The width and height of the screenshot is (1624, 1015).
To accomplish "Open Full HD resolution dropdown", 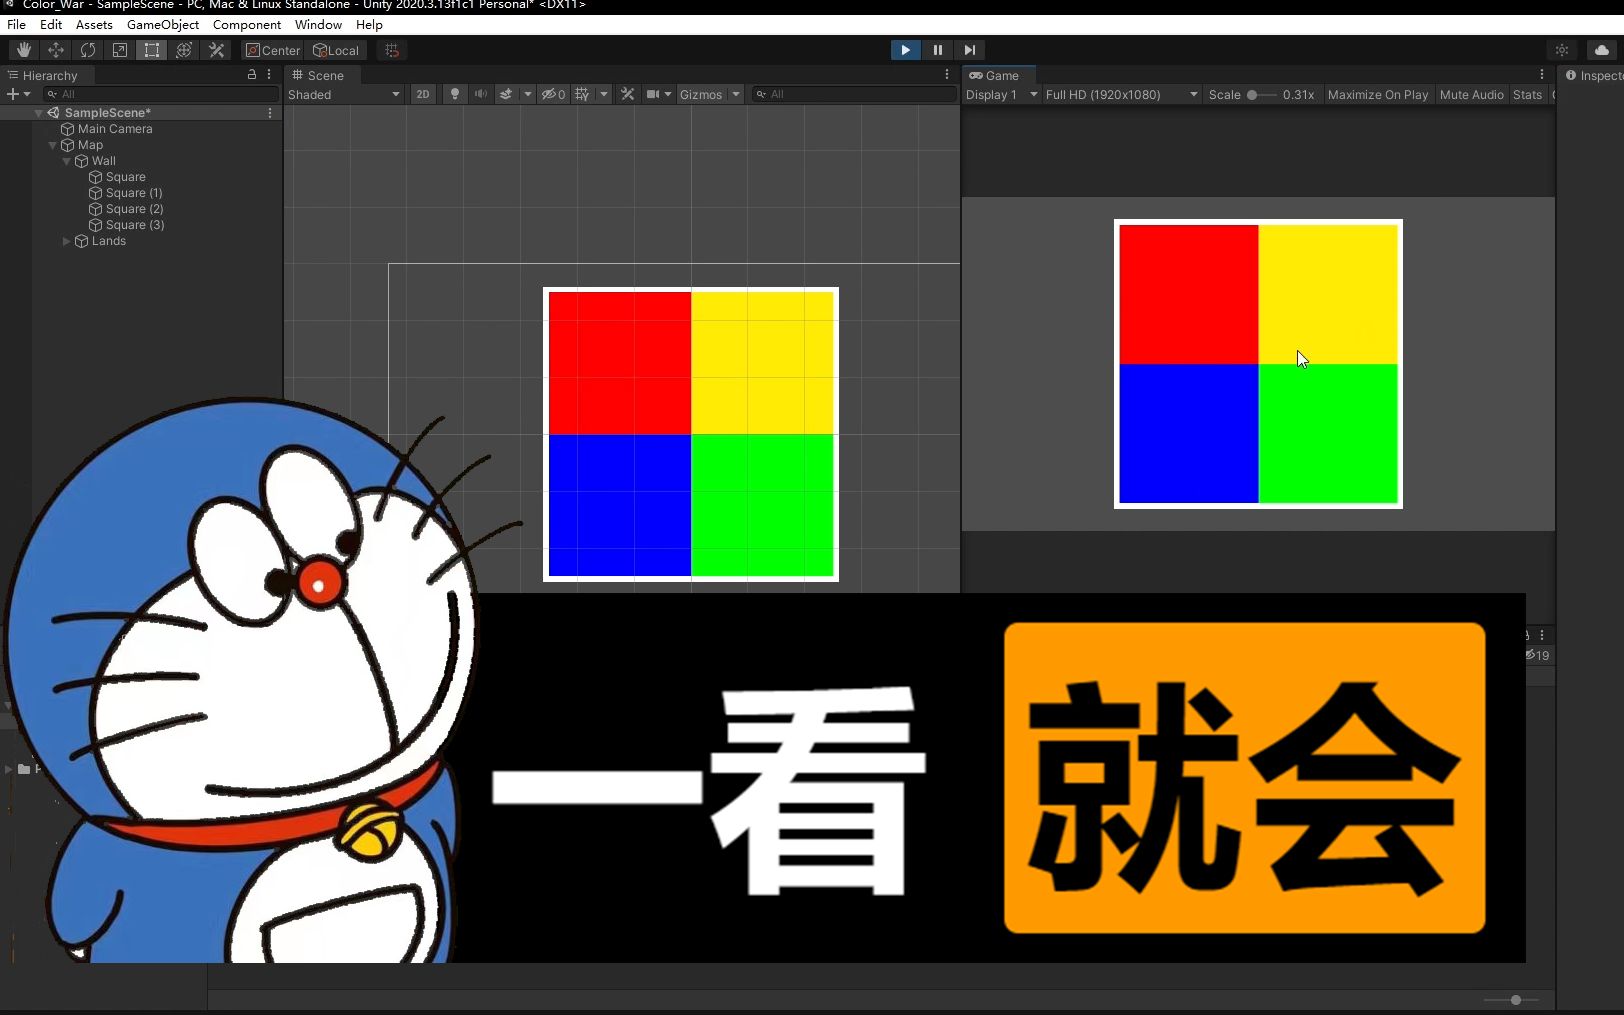I will pos(1121,94).
